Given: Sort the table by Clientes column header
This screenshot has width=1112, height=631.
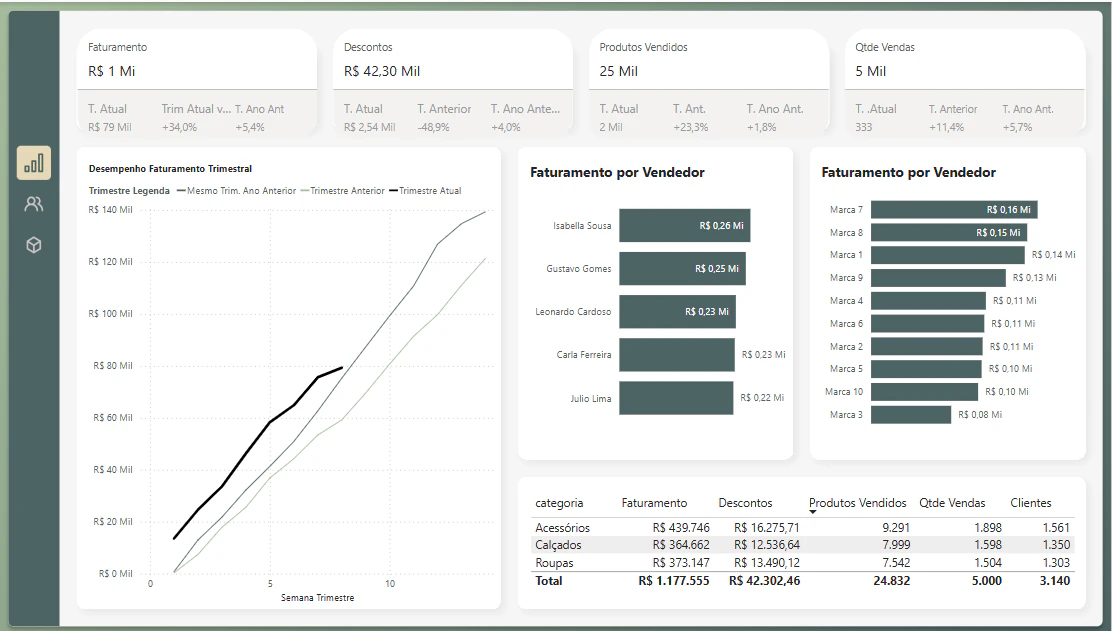Looking at the screenshot, I should point(1030,503).
